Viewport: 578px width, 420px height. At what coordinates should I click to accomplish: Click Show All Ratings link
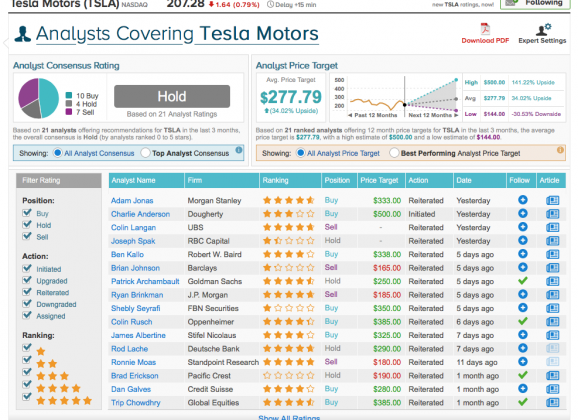point(289,417)
